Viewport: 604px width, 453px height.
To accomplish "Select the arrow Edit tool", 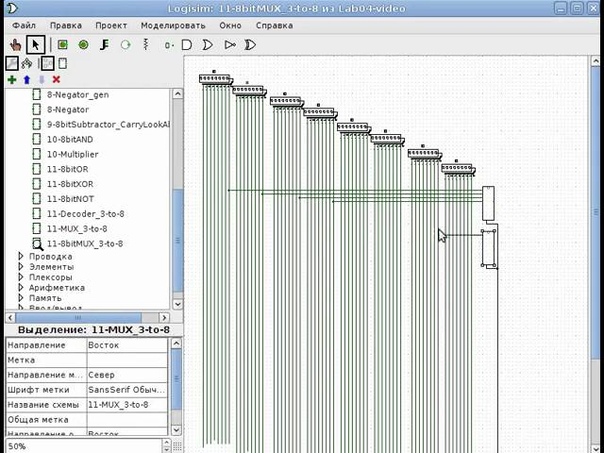I will click(x=36, y=45).
